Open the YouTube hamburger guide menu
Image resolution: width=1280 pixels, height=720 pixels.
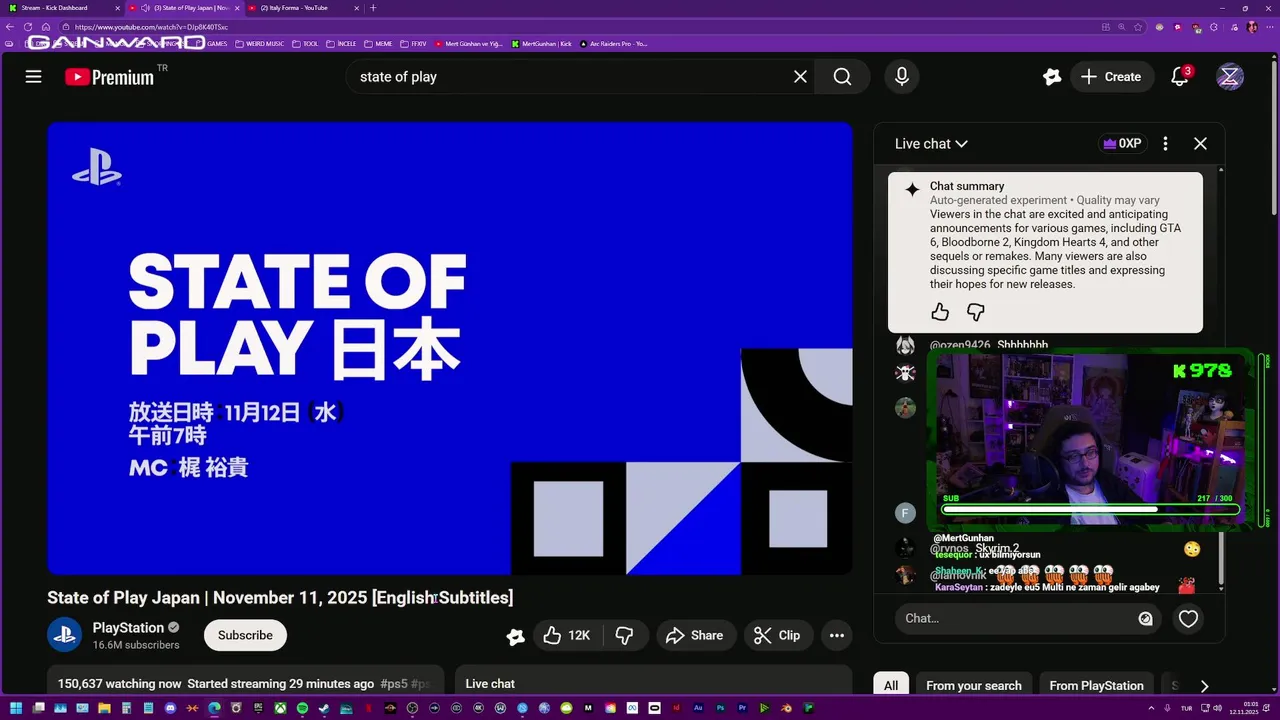tap(33, 77)
